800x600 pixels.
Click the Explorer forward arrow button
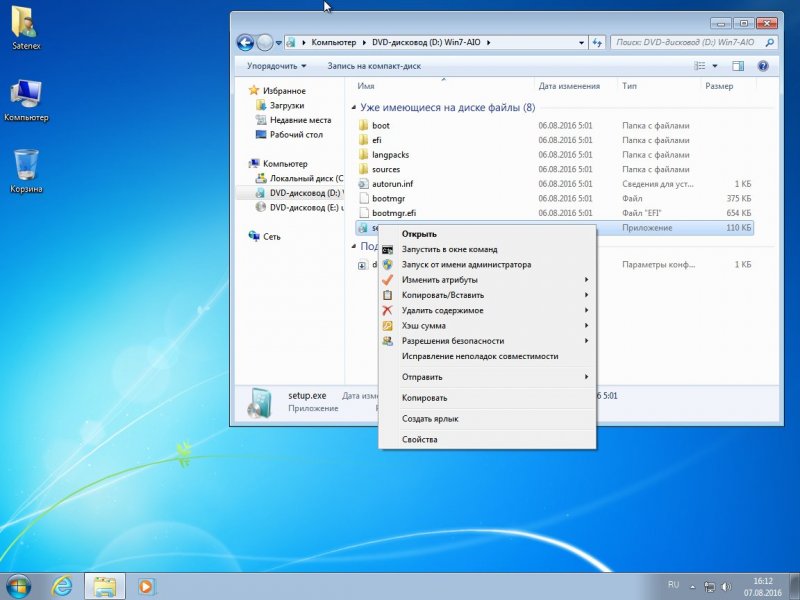[x=264, y=43]
